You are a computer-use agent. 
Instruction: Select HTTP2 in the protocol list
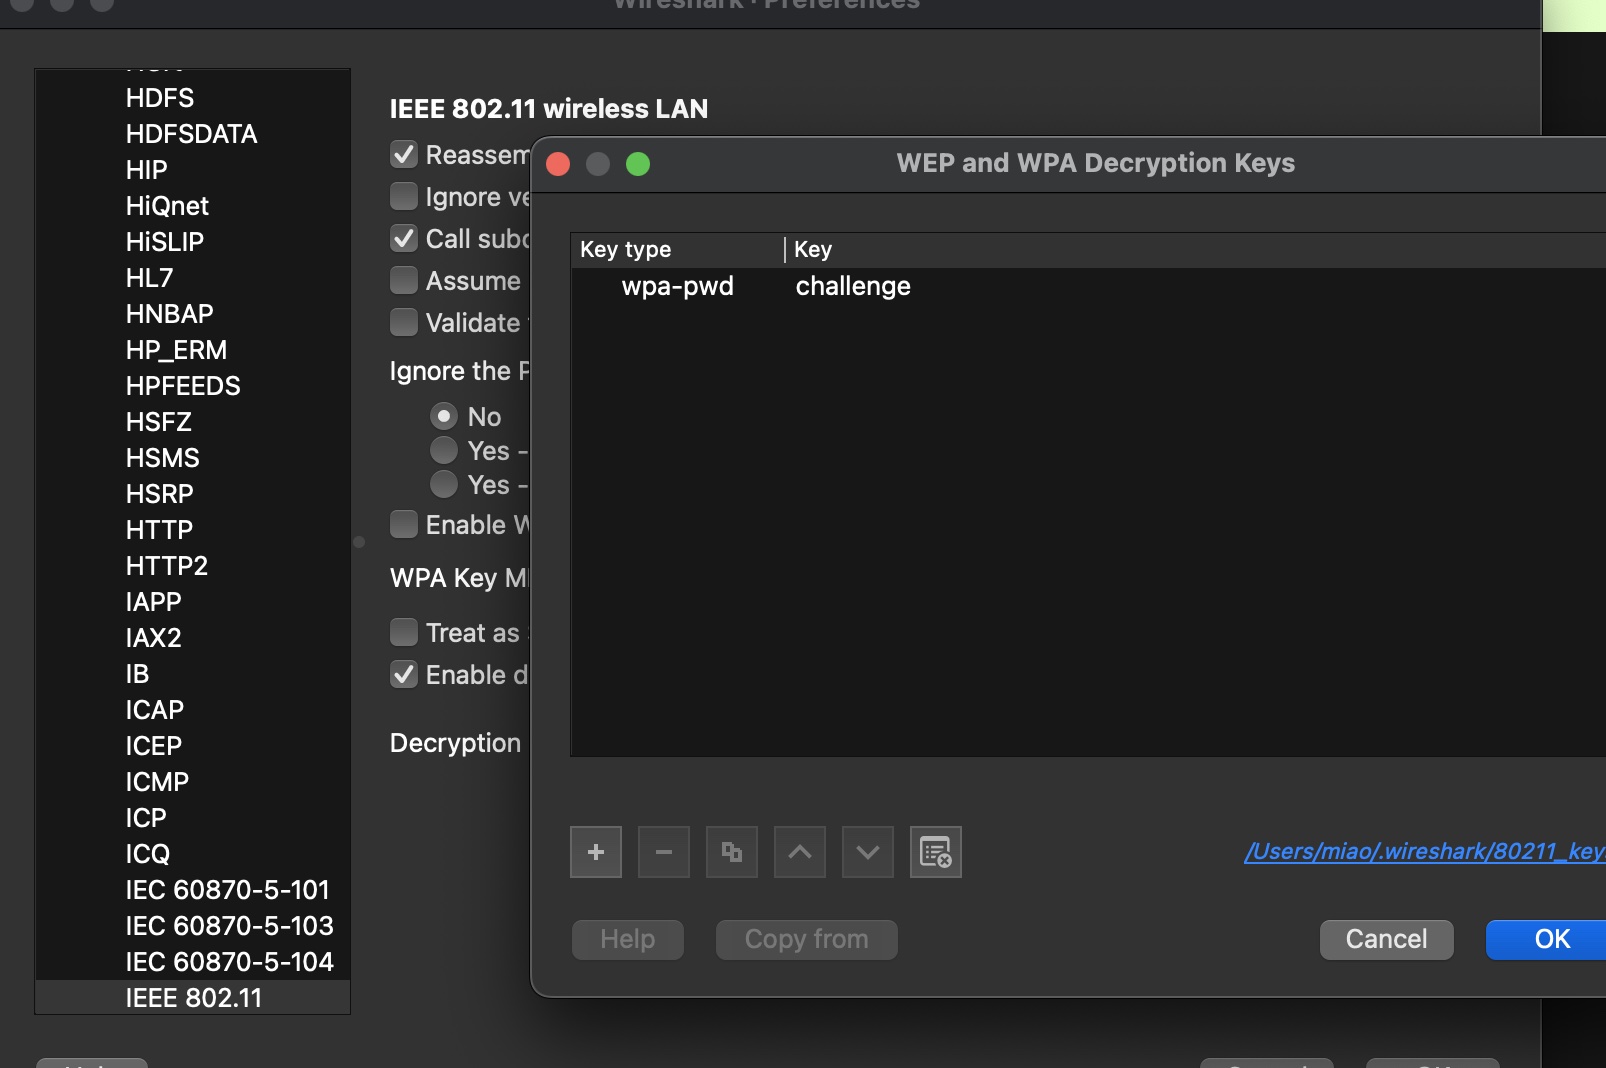coord(166,566)
